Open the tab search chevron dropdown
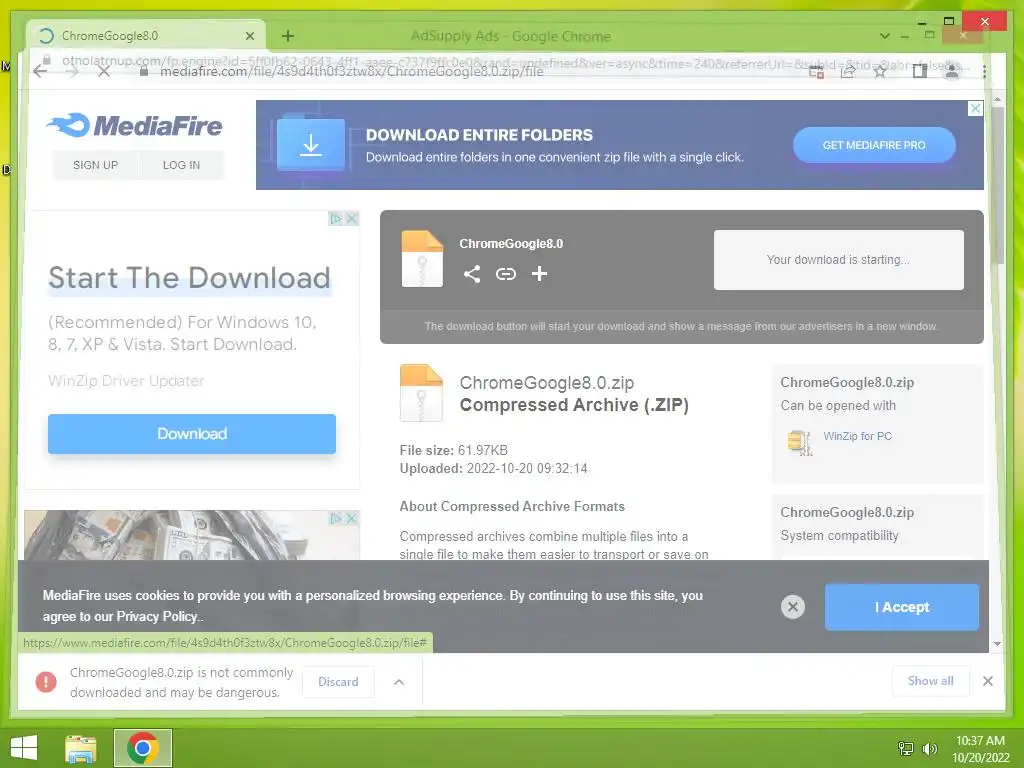 click(x=885, y=36)
